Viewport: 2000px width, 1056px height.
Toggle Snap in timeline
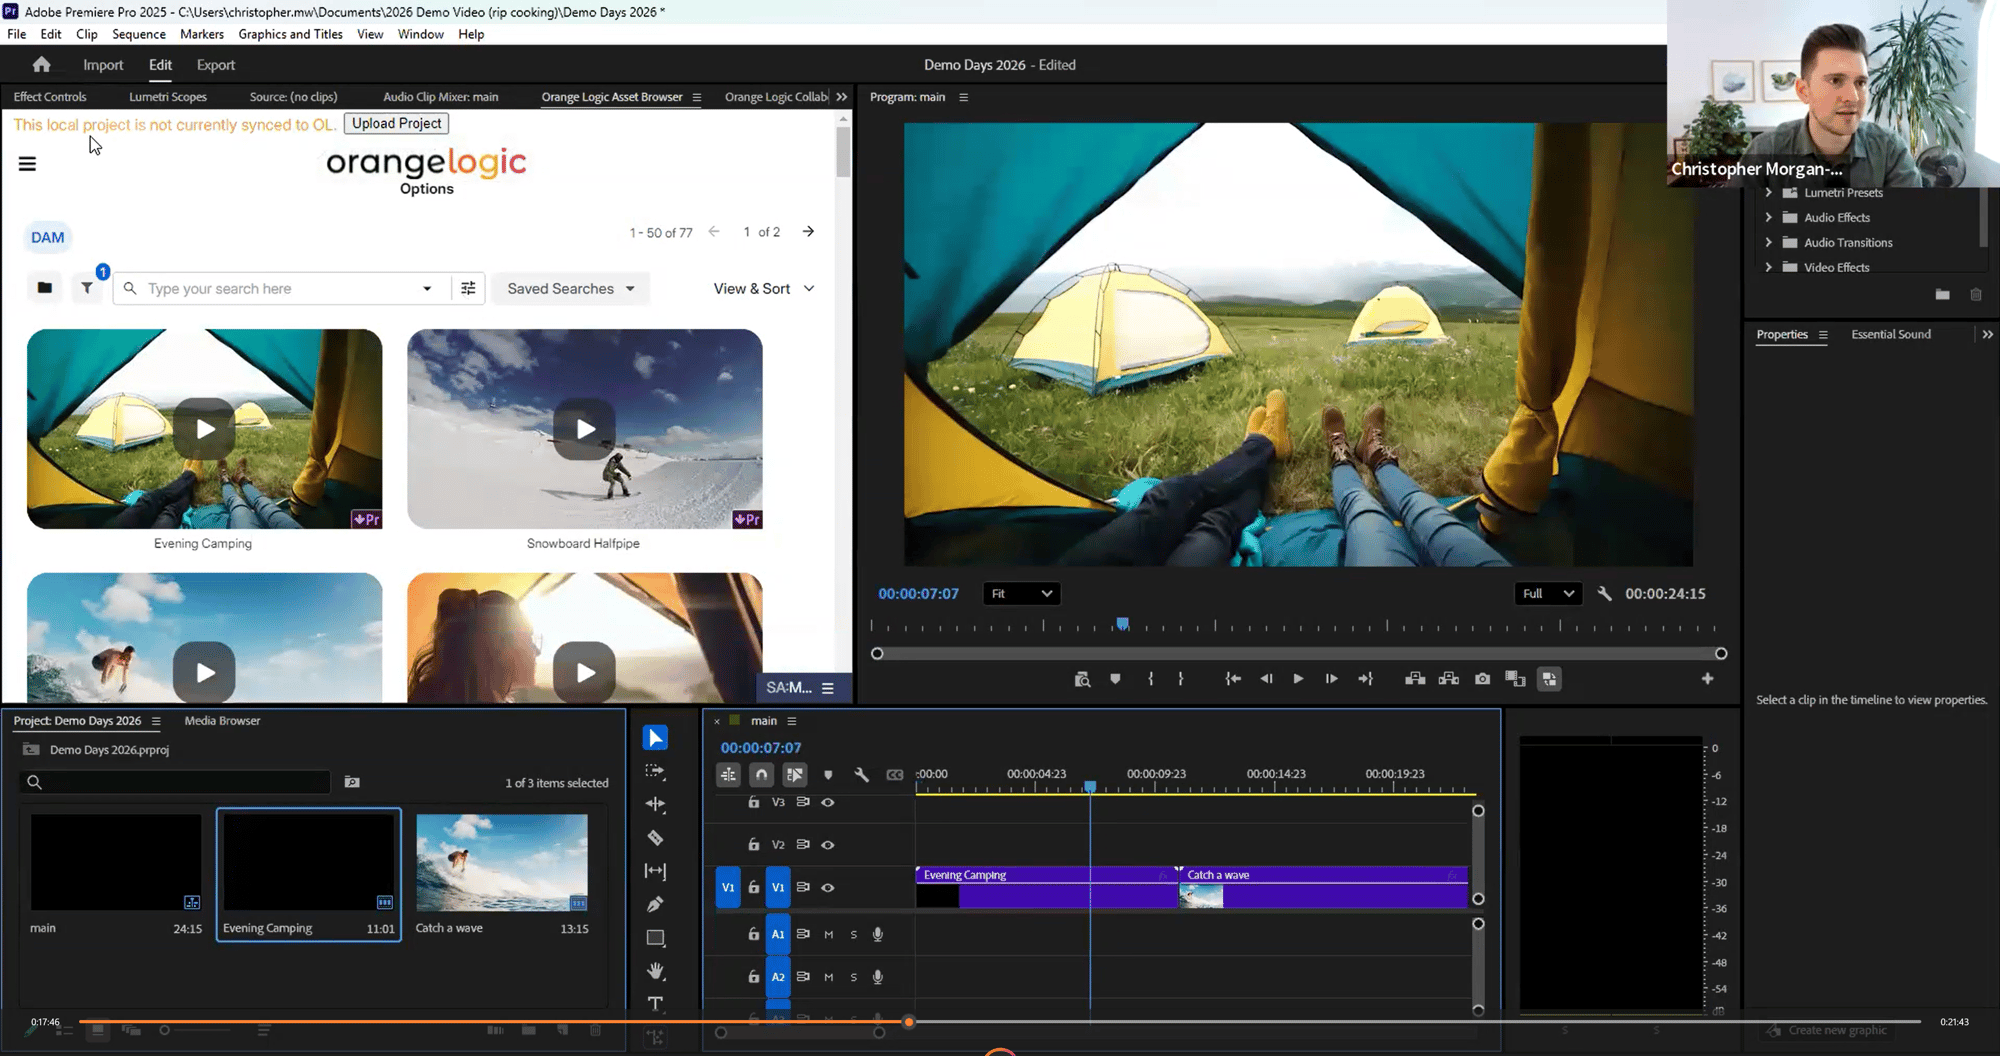tap(762, 775)
